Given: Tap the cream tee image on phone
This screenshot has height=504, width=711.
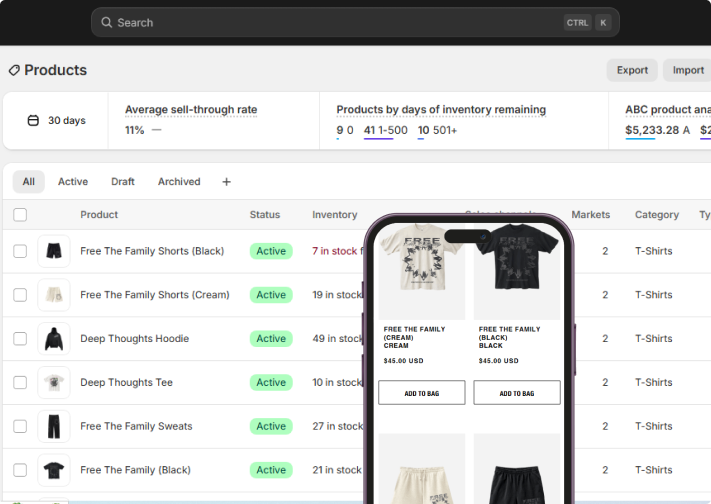Looking at the screenshot, I should pyautogui.click(x=422, y=271).
